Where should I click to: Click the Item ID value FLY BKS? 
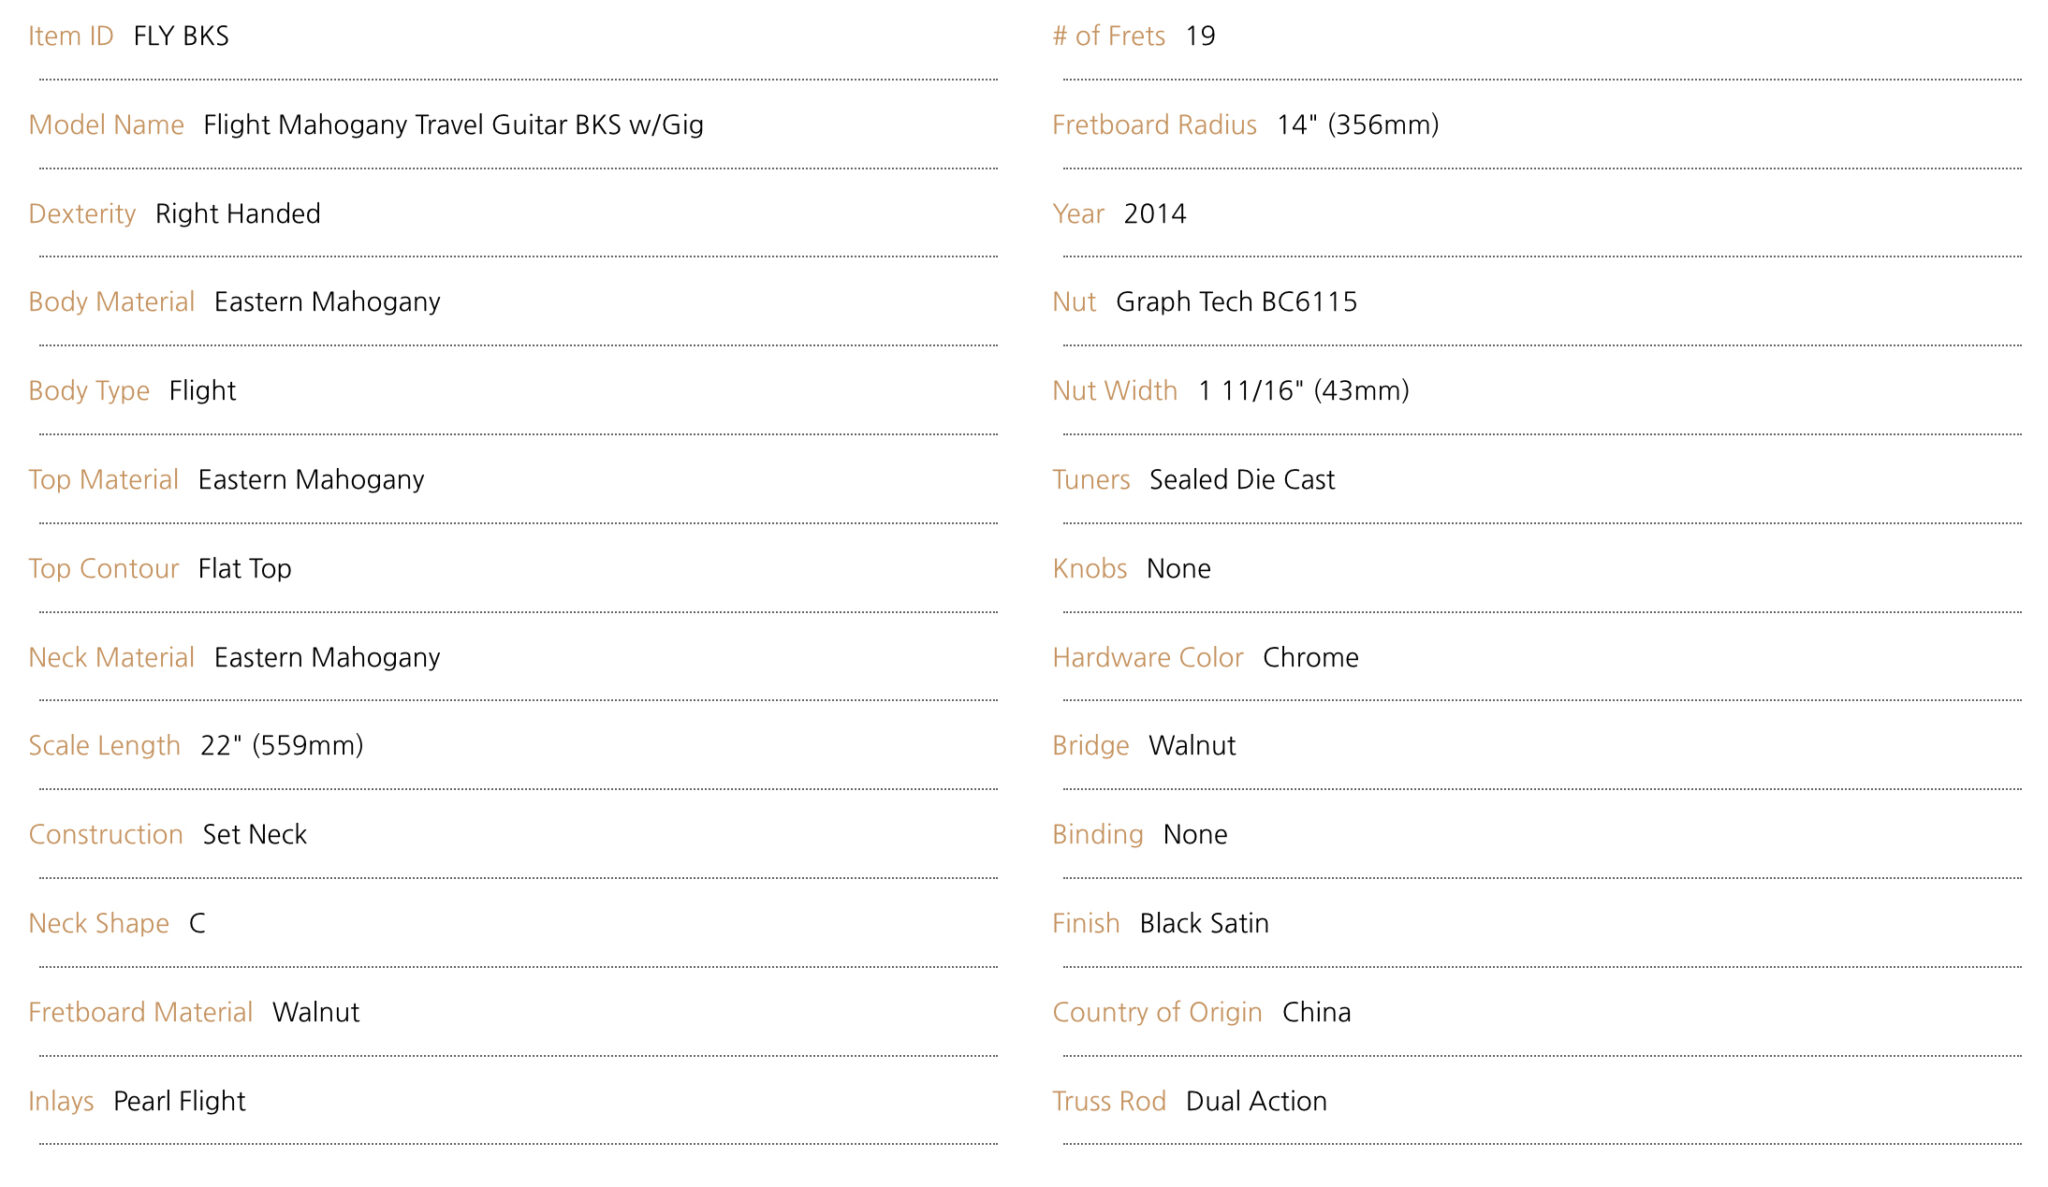coord(181,36)
